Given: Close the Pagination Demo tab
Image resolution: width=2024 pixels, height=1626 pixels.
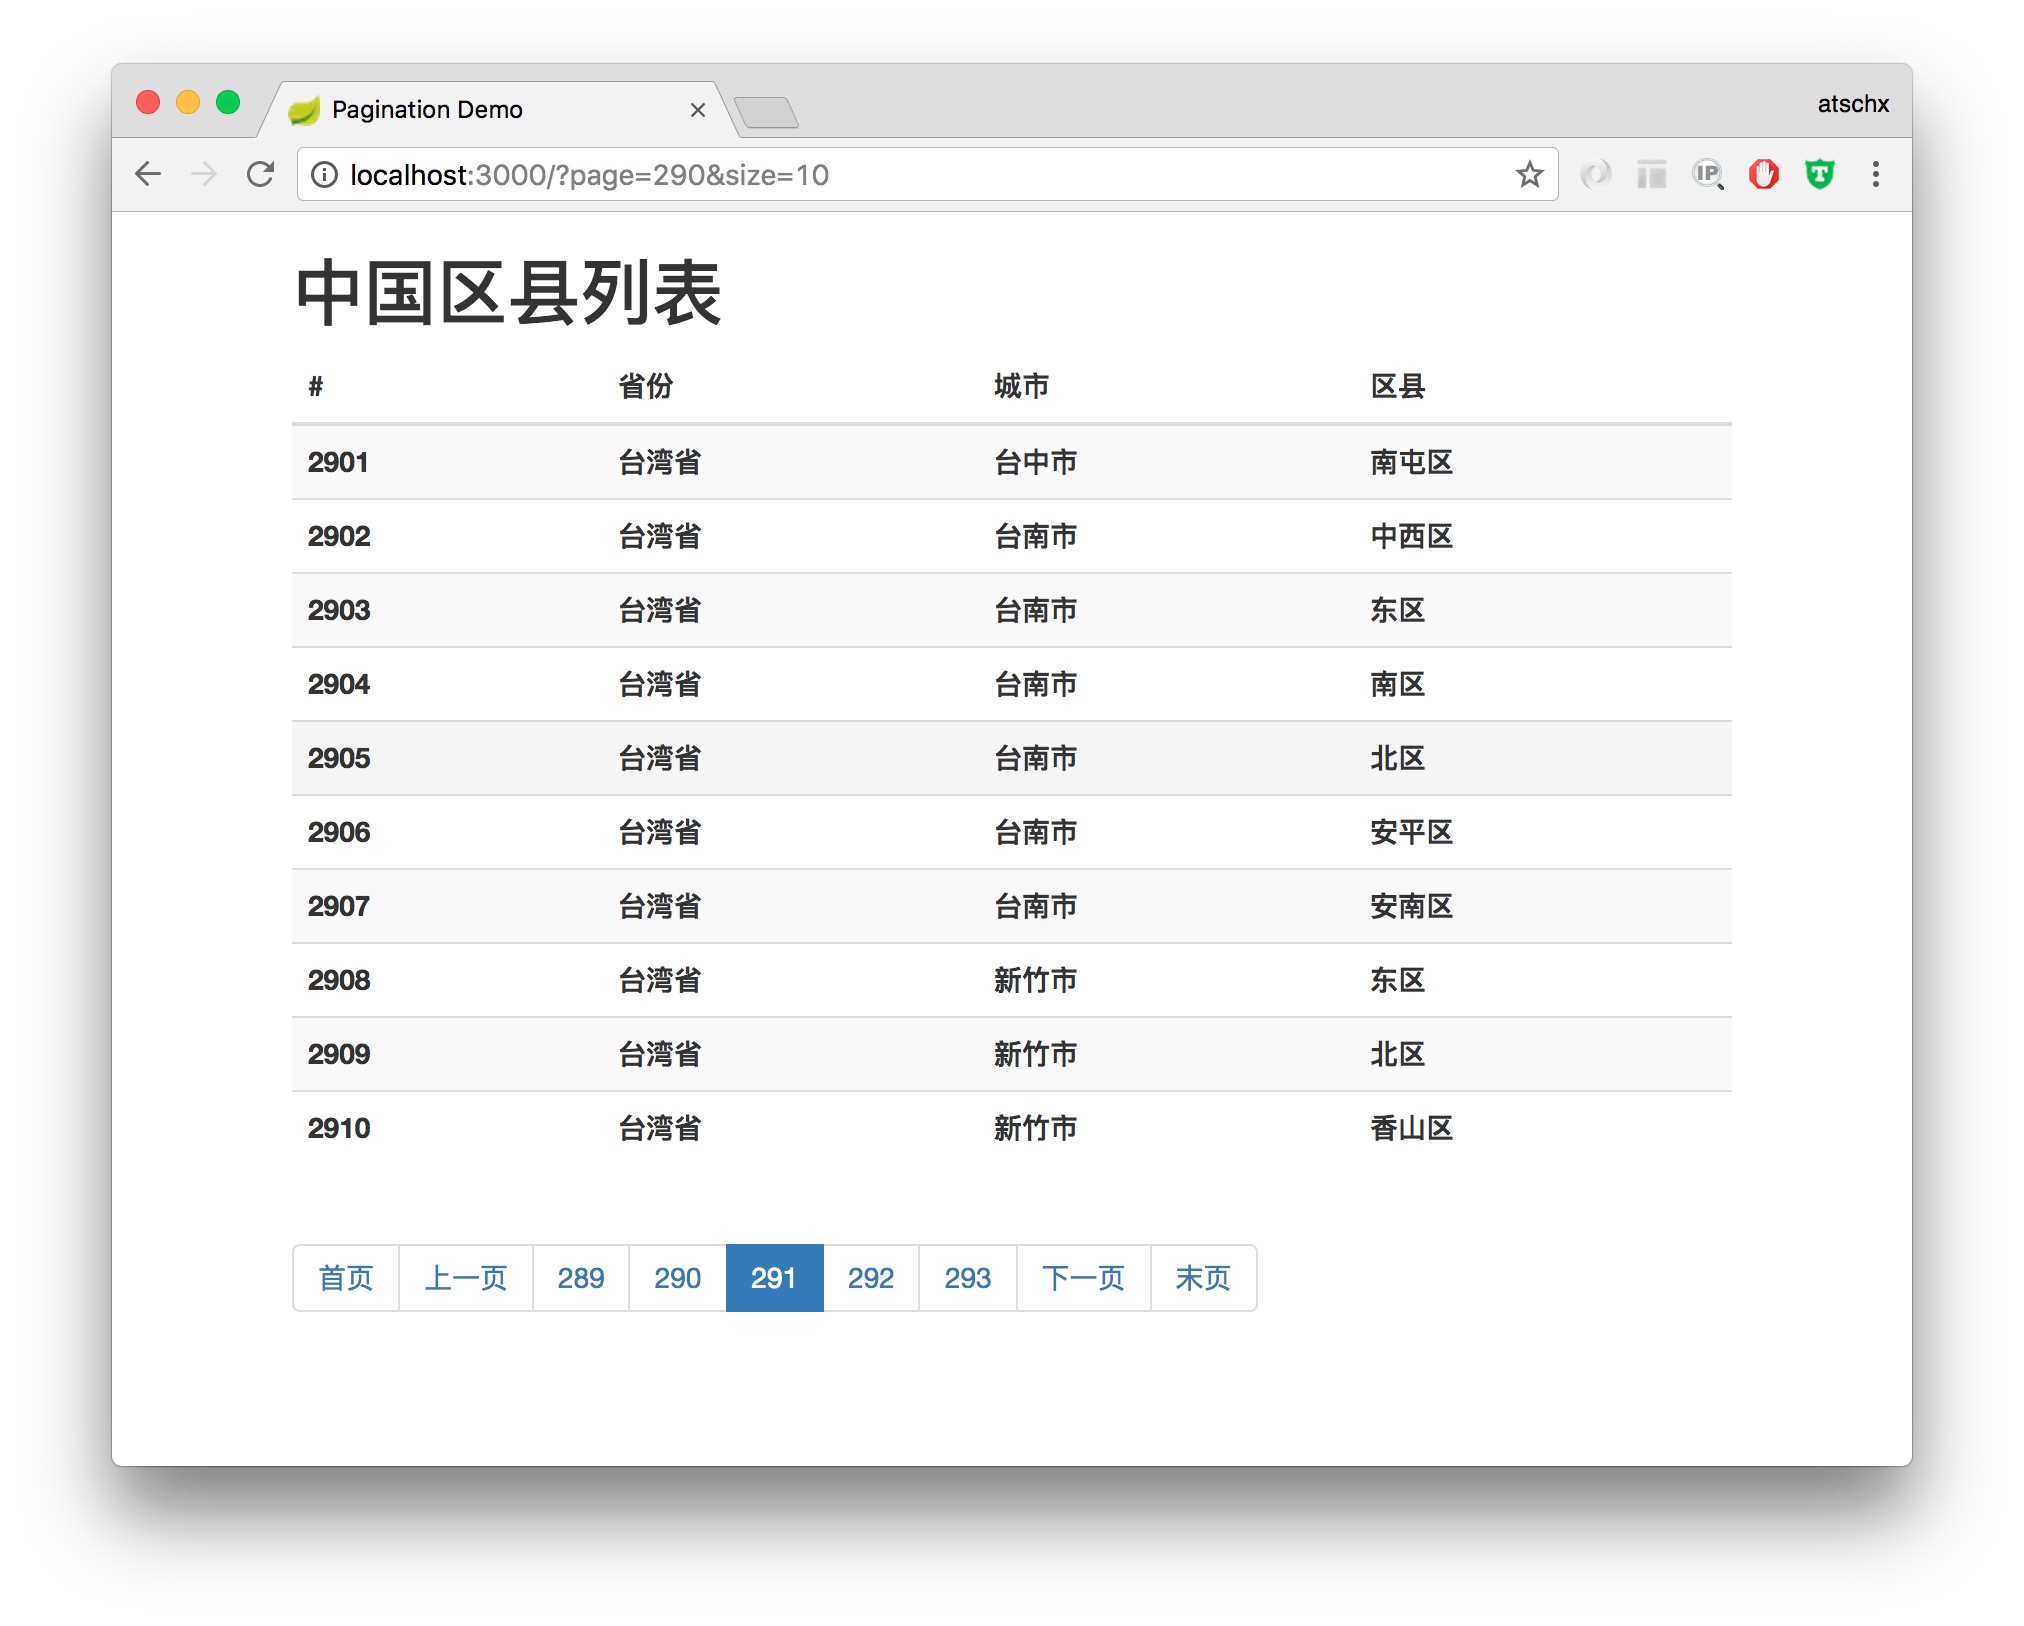Looking at the screenshot, I should pyautogui.click(x=698, y=110).
